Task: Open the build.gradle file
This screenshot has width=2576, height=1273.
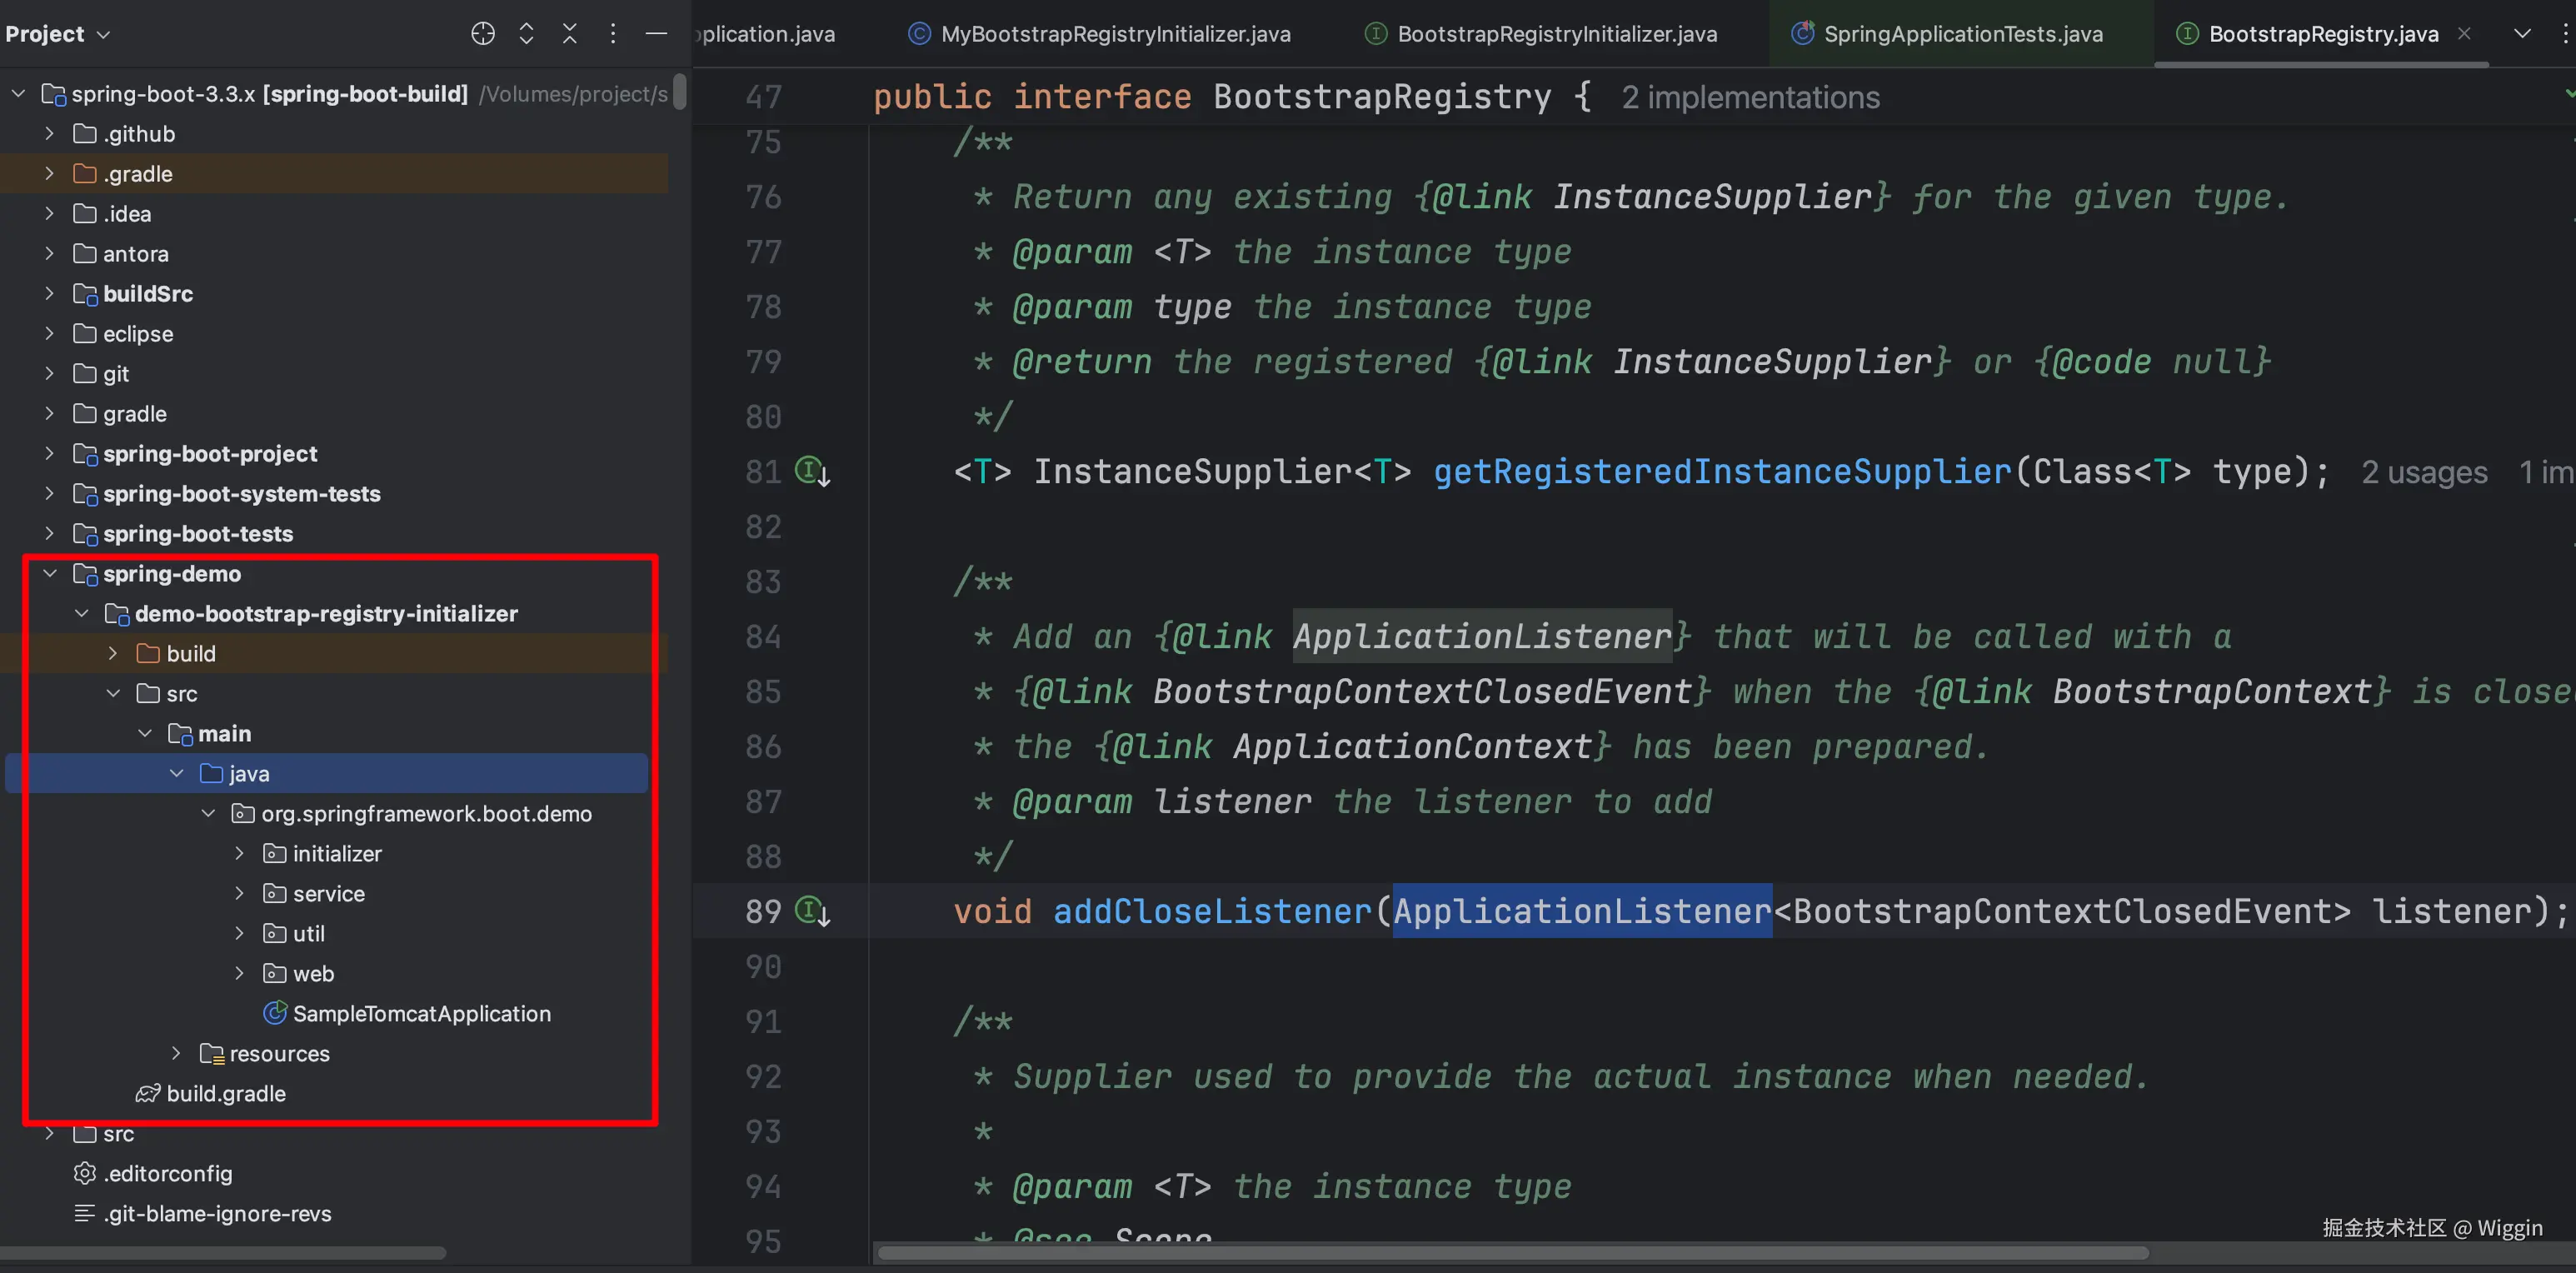Action: (226, 1093)
